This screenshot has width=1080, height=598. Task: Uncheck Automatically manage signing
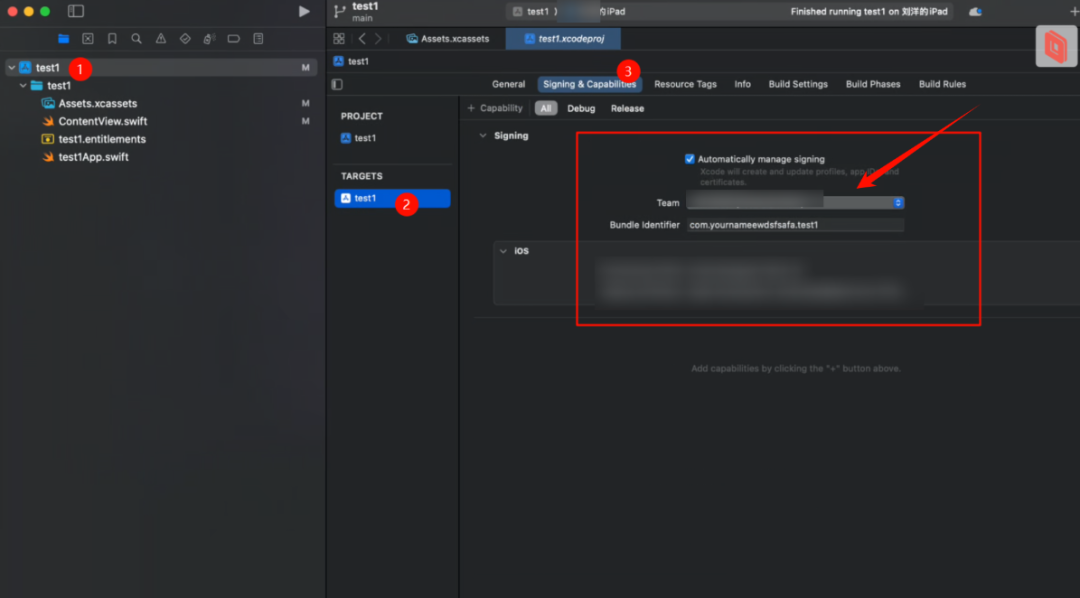(689, 159)
